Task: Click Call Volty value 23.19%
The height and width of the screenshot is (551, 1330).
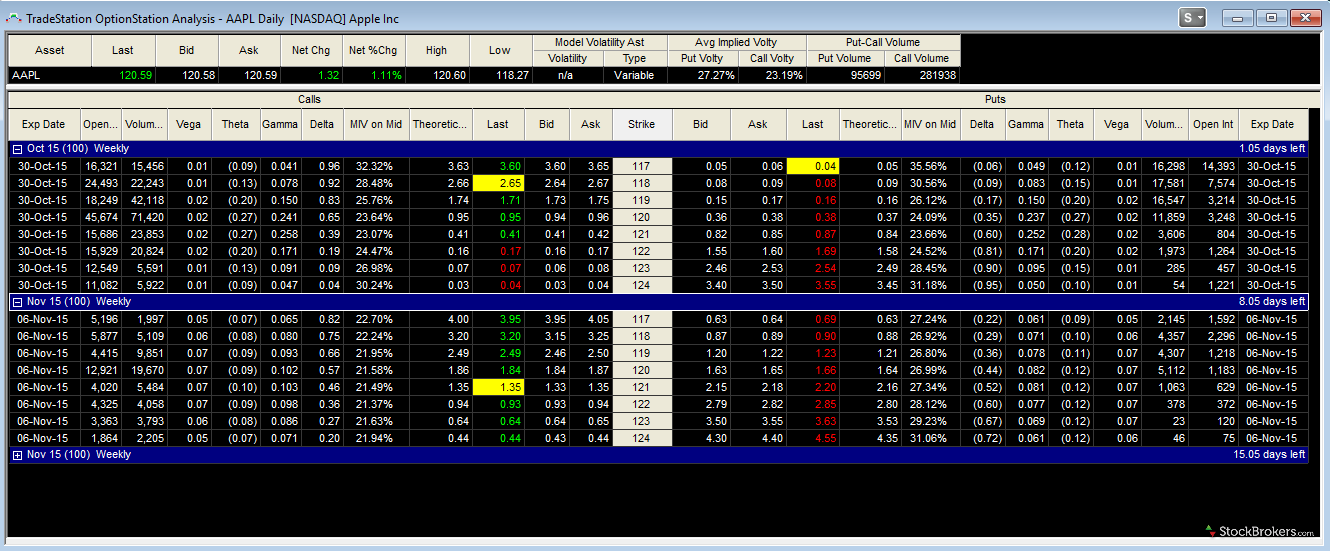Action: pos(783,75)
